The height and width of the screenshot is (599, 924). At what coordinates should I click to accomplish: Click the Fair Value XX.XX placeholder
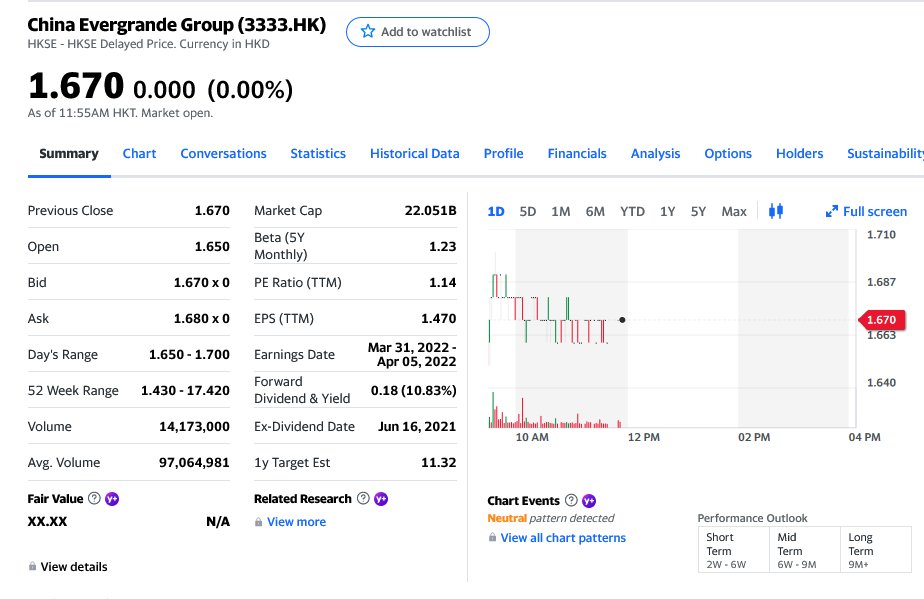[x=47, y=521]
